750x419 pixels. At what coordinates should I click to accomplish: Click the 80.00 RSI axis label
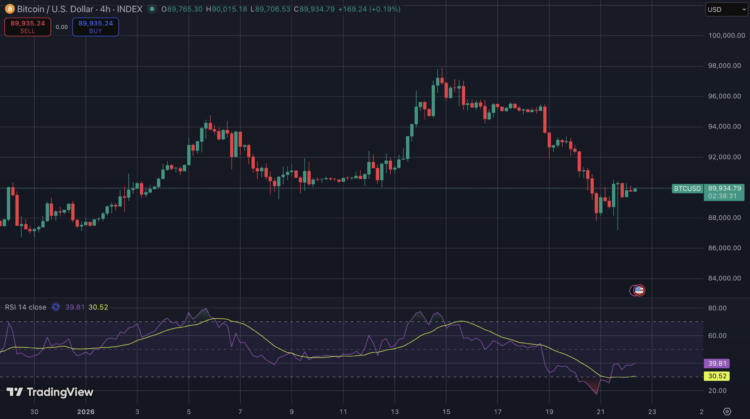(x=717, y=308)
